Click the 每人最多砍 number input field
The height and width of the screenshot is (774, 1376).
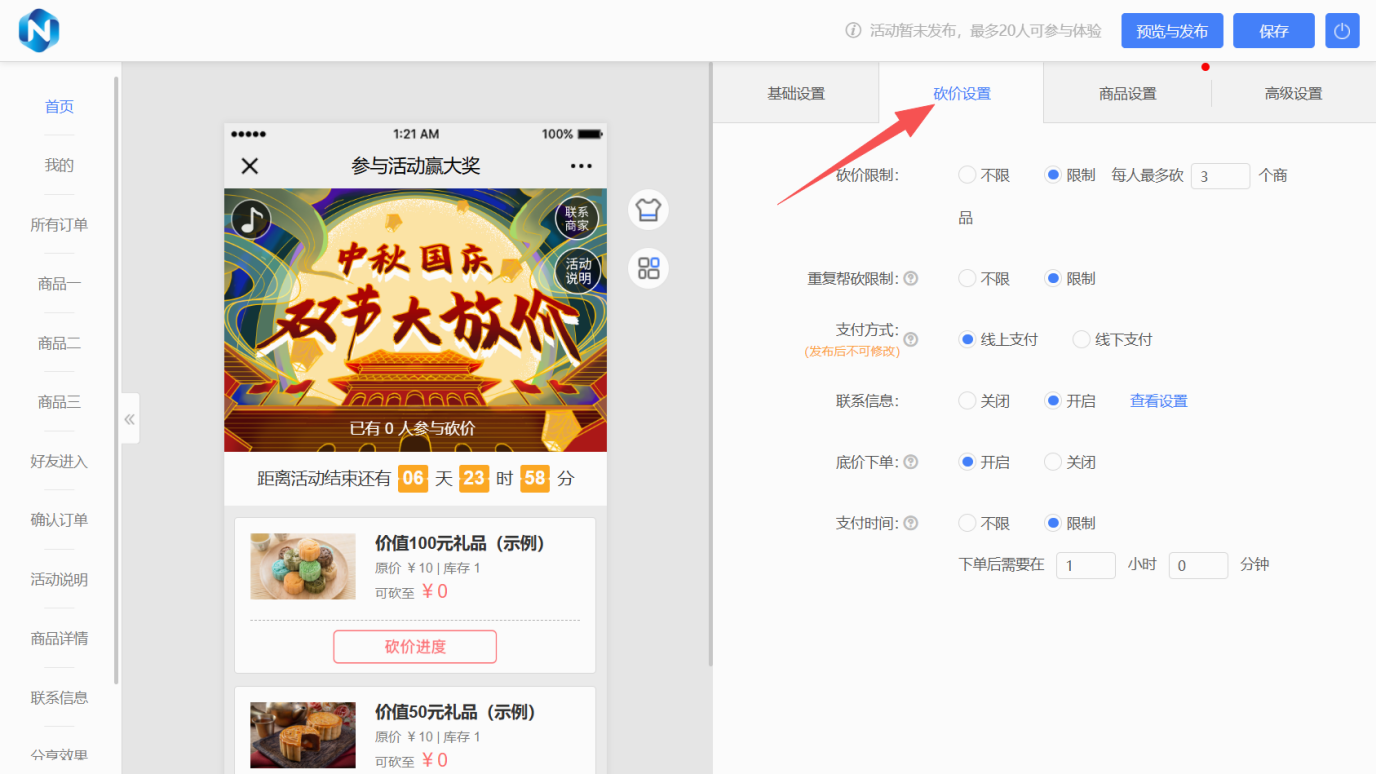click(1220, 175)
